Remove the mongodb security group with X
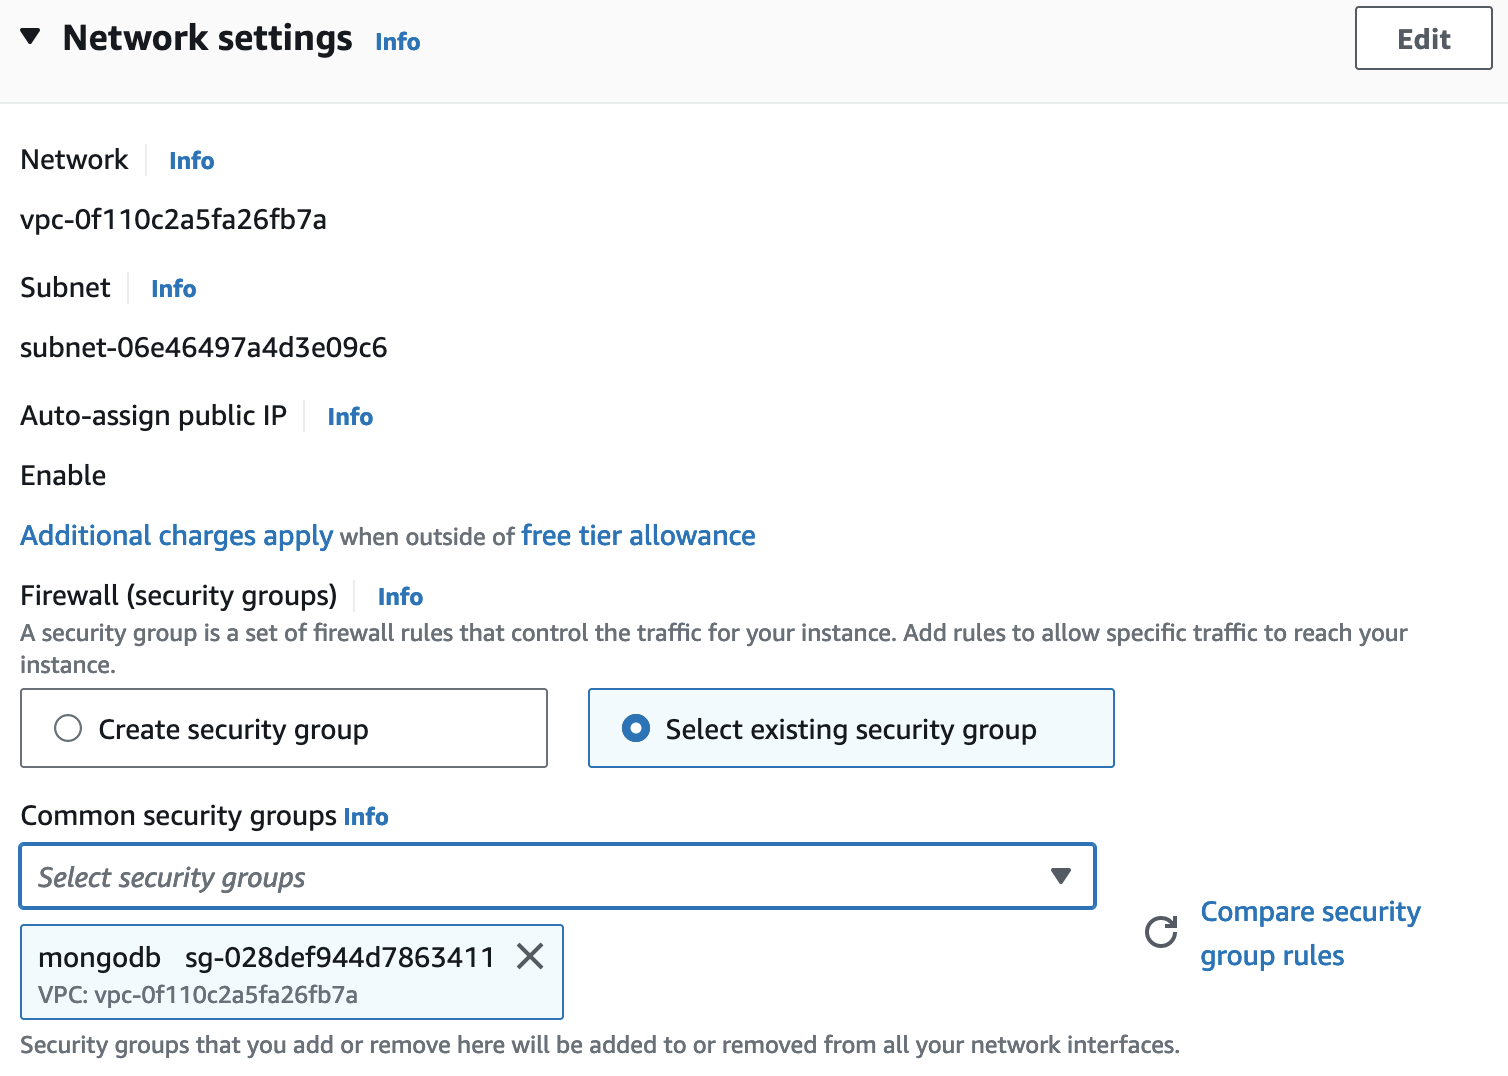 click(530, 957)
